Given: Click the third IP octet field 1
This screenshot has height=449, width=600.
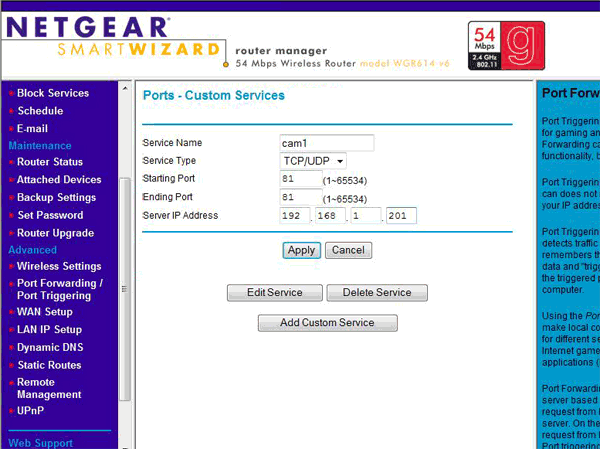Looking at the screenshot, I should 366,216.
